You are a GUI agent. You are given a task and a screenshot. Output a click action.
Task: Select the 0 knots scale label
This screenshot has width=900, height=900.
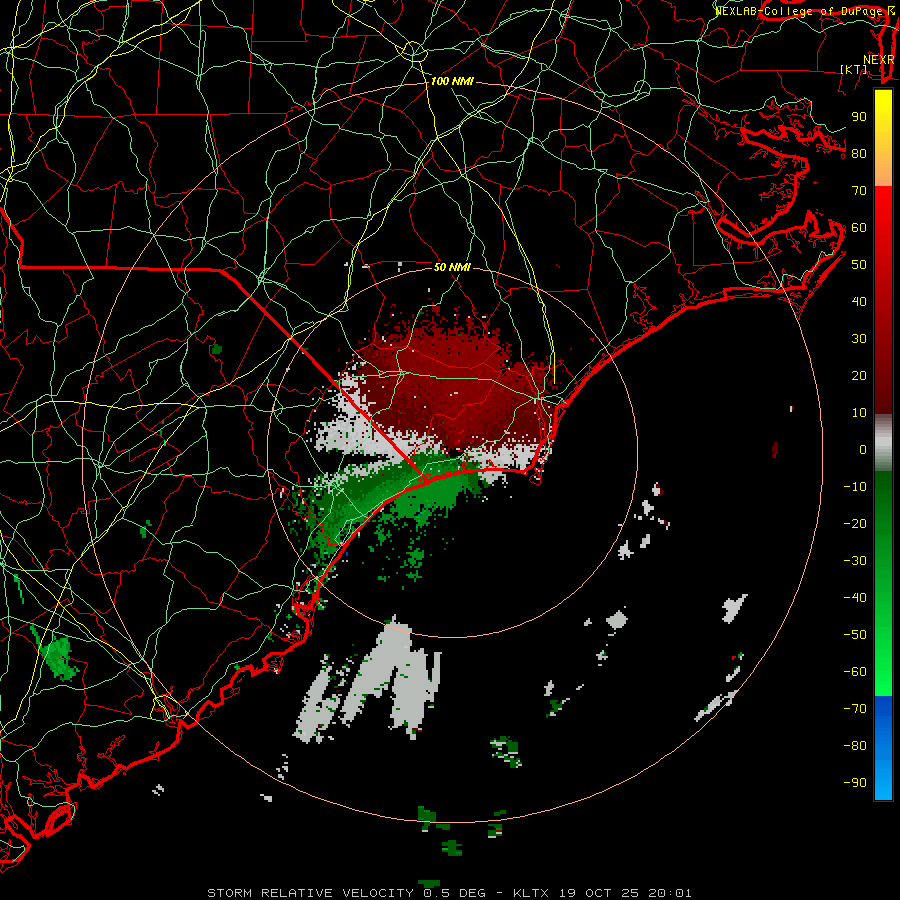pos(863,450)
